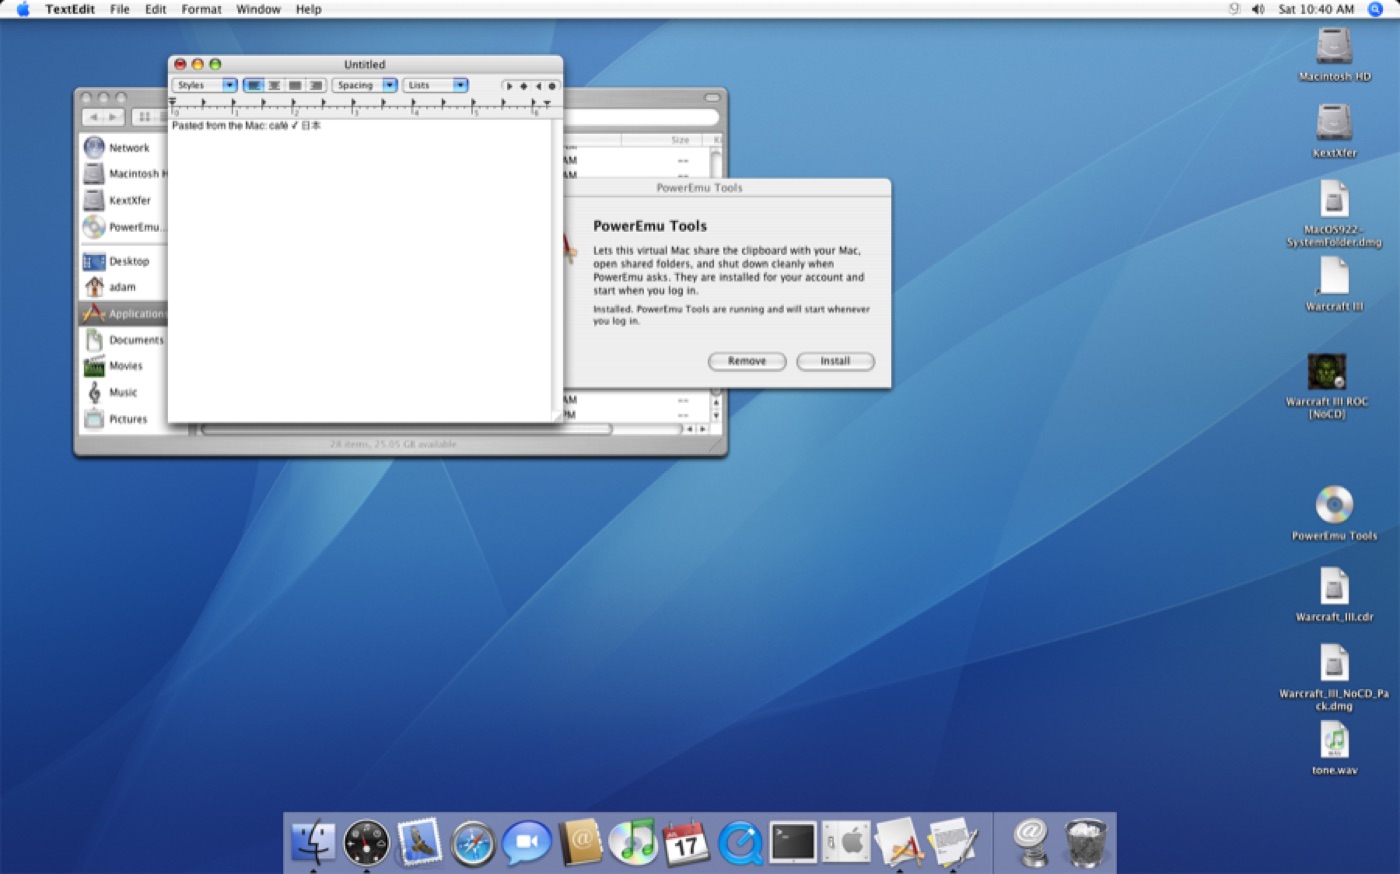
Task: Open the Lists dropdown in TextEdit
Action: tap(436, 85)
